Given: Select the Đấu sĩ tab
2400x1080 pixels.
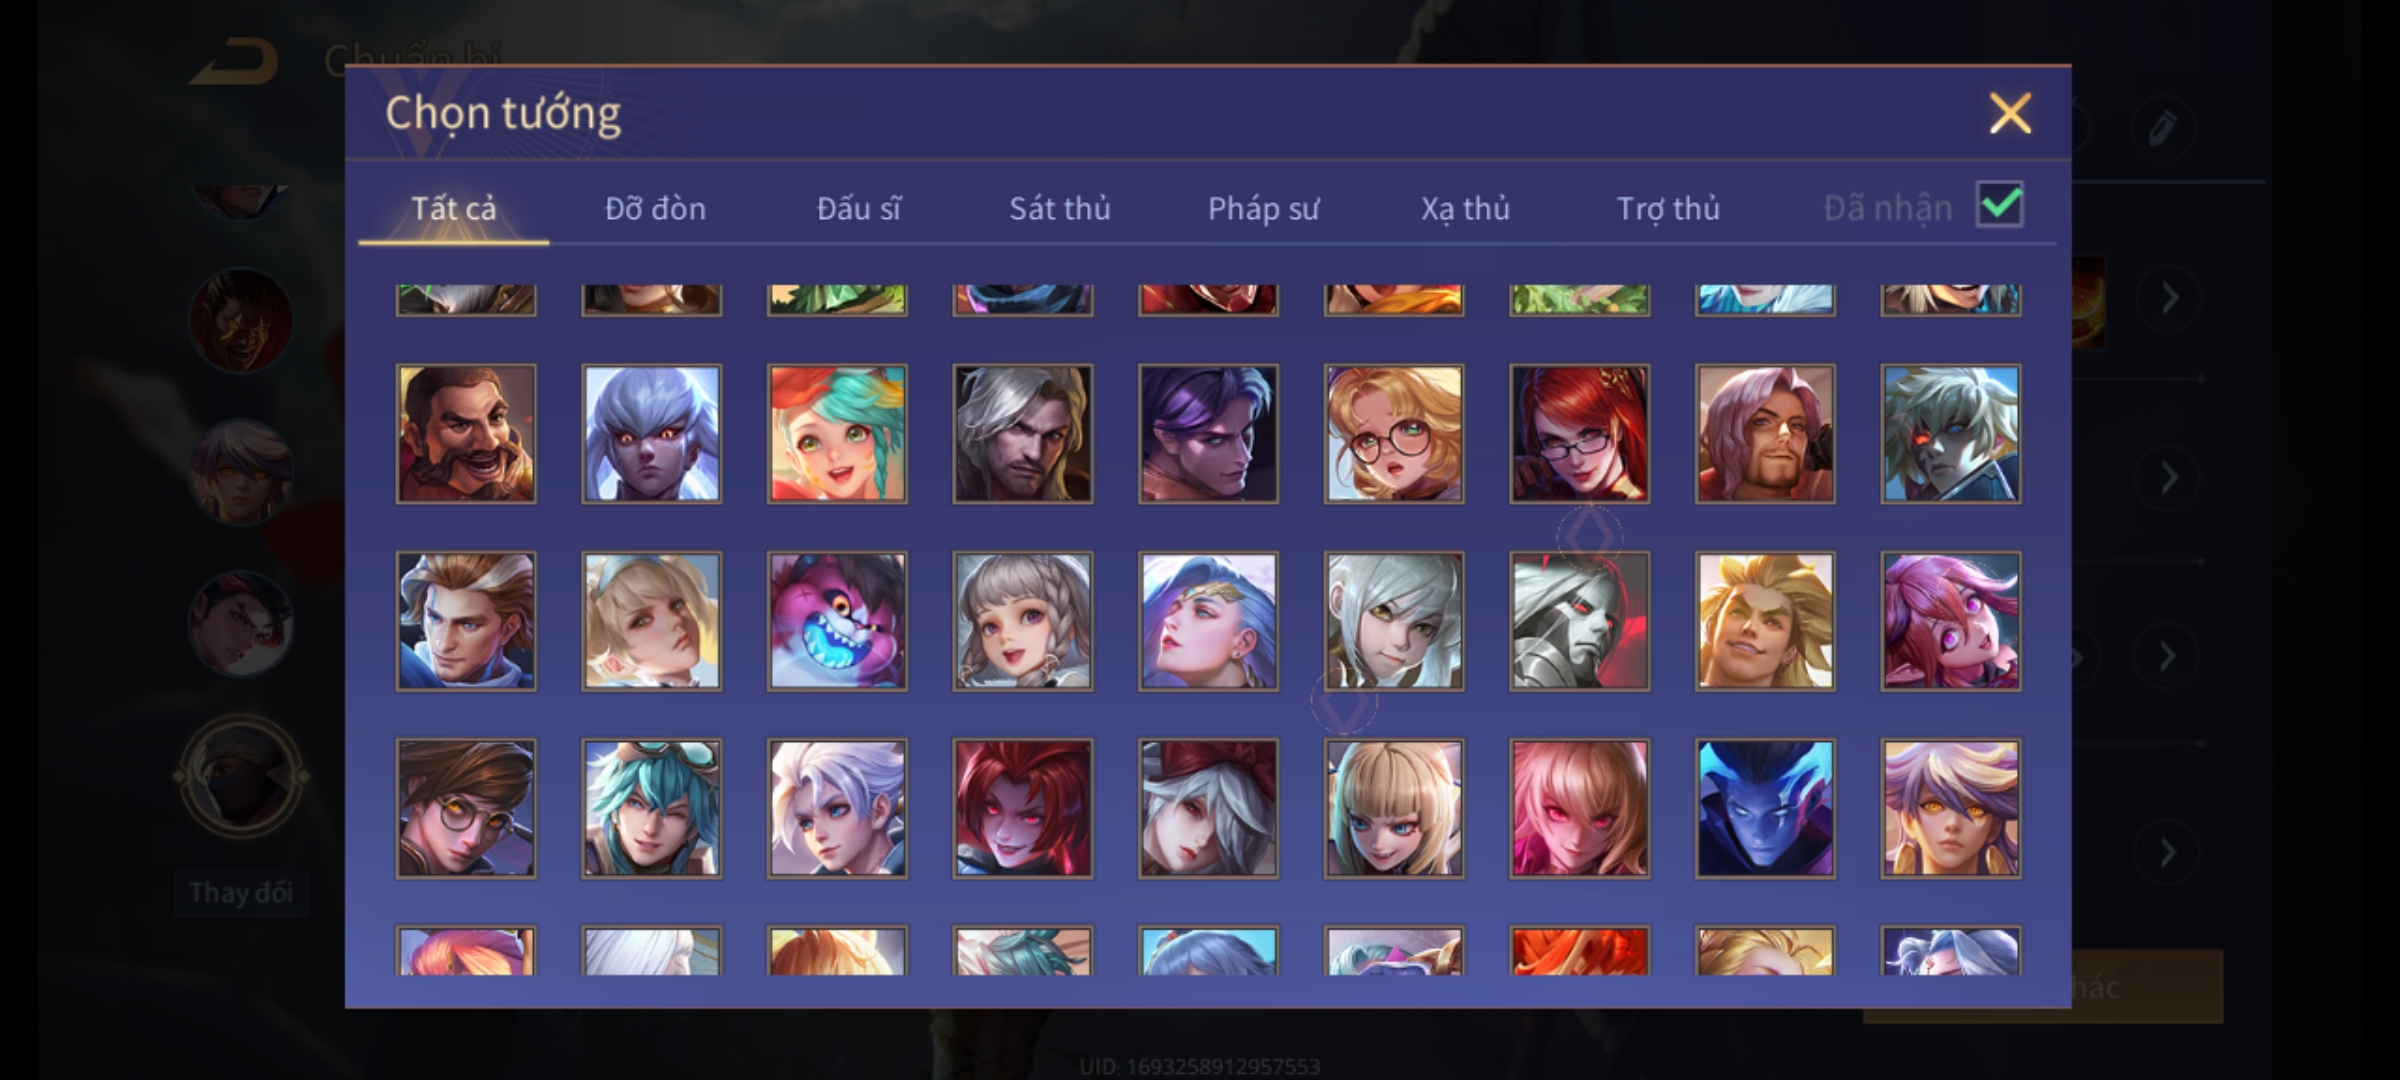Looking at the screenshot, I should 858,208.
